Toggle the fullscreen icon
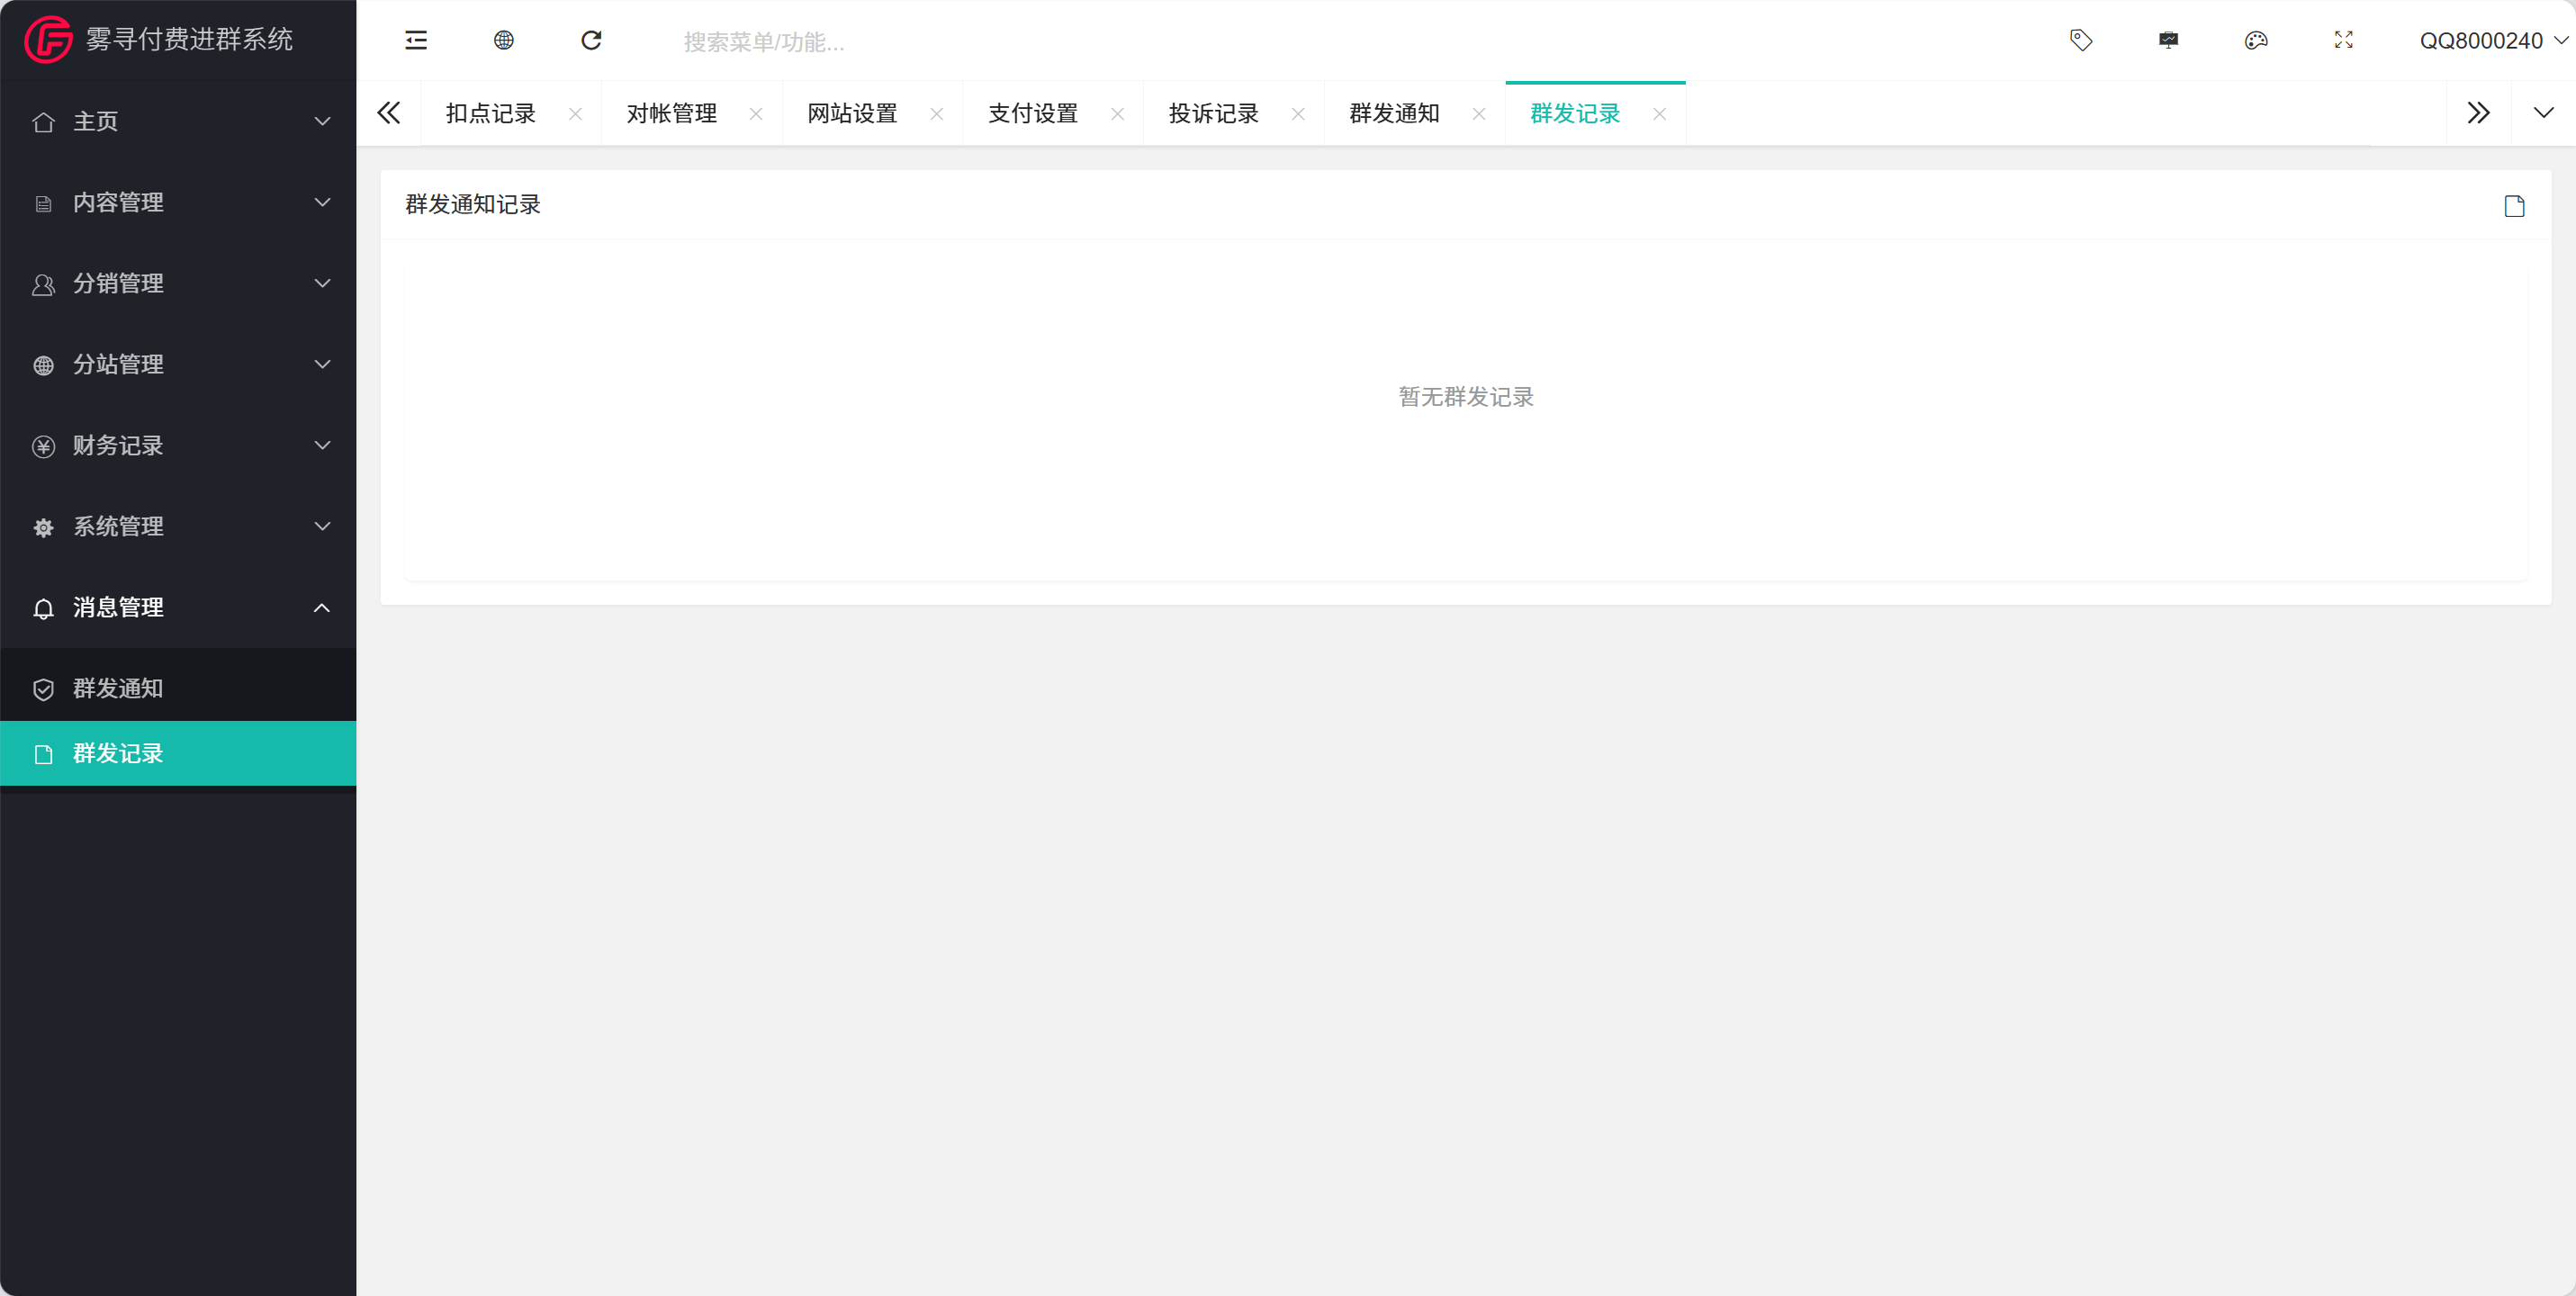2576x1296 pixels. (x=2344, y=40)
